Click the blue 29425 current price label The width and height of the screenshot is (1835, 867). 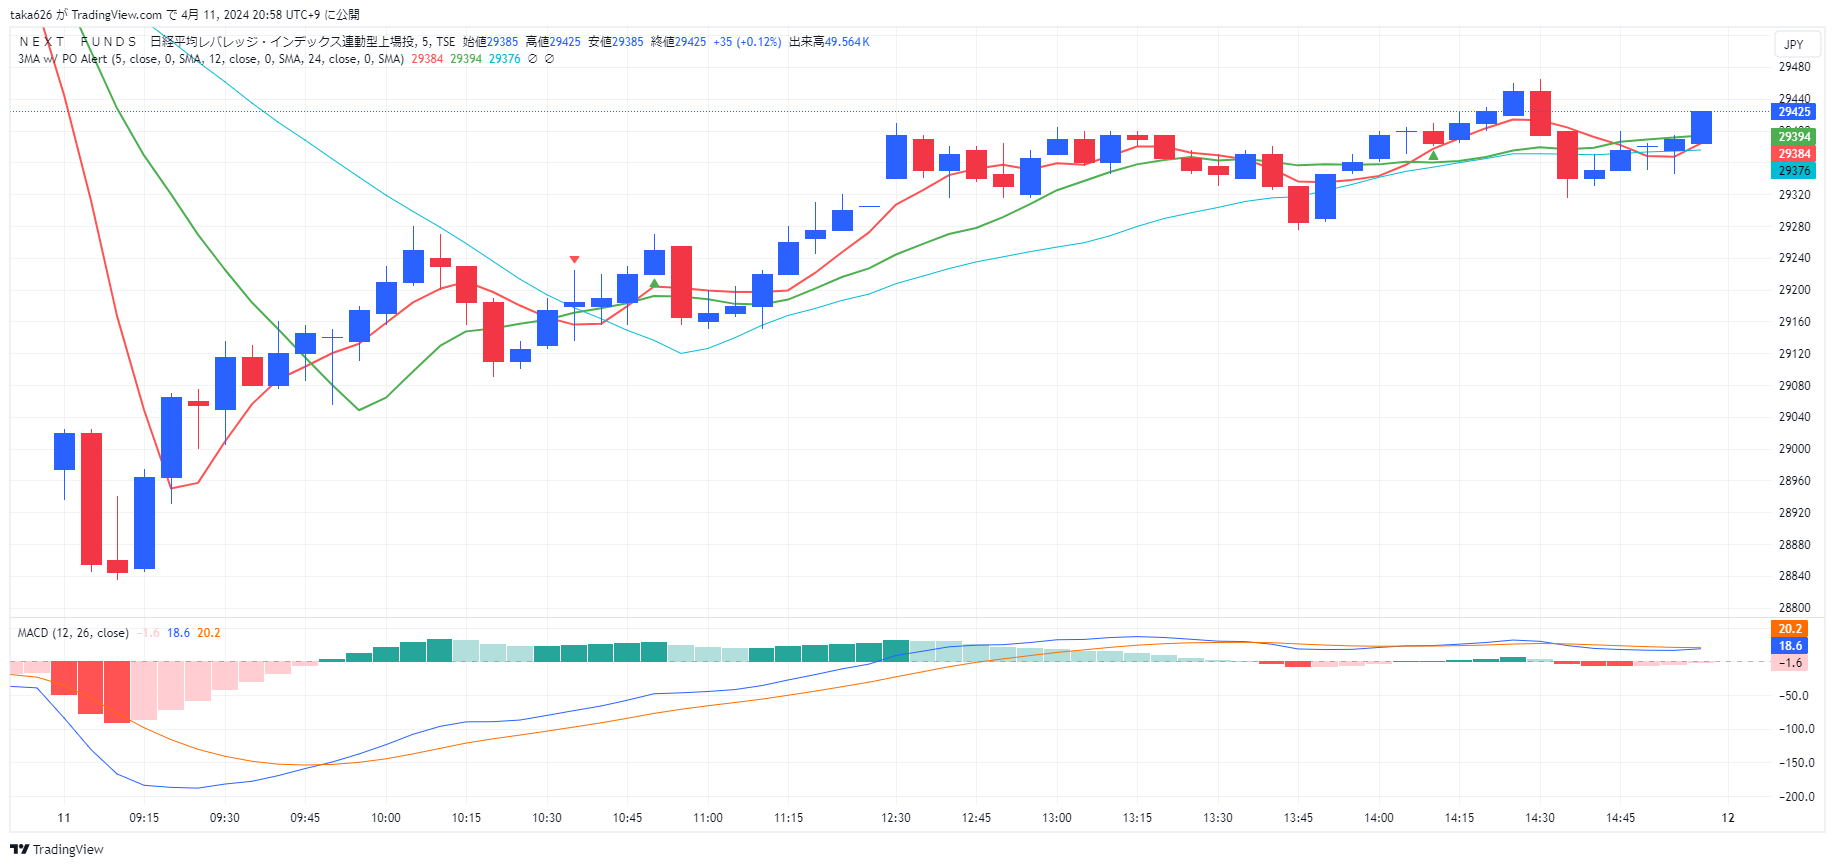[x=1794, y=112]
